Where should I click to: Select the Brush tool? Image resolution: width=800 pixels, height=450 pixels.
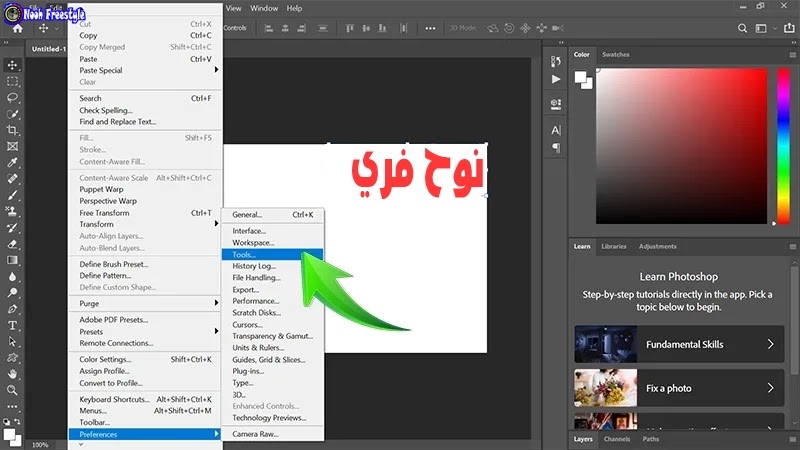click(x=12, y=195)
